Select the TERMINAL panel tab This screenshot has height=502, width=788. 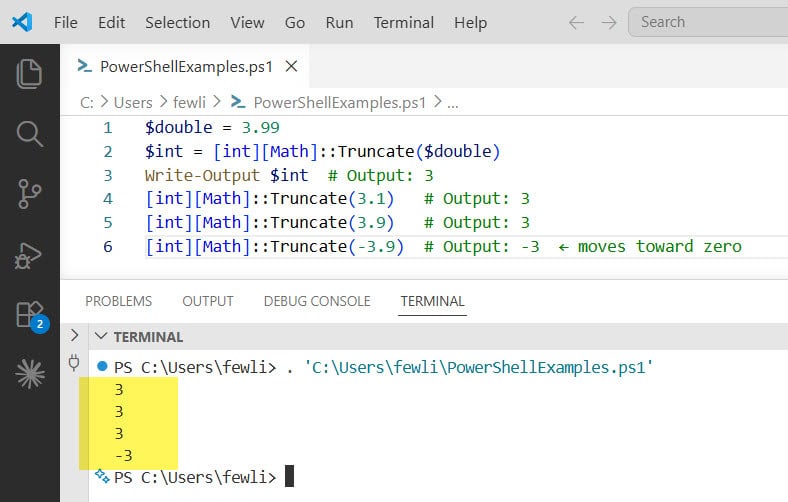click(x=432, y=301)
